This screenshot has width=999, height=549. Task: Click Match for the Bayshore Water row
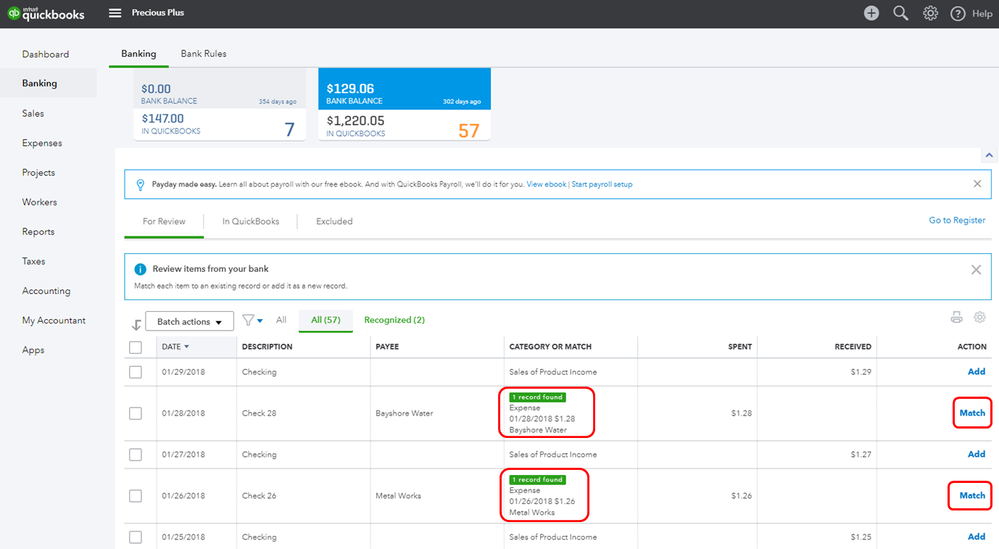pyautogui.click(x=972, y=413)
